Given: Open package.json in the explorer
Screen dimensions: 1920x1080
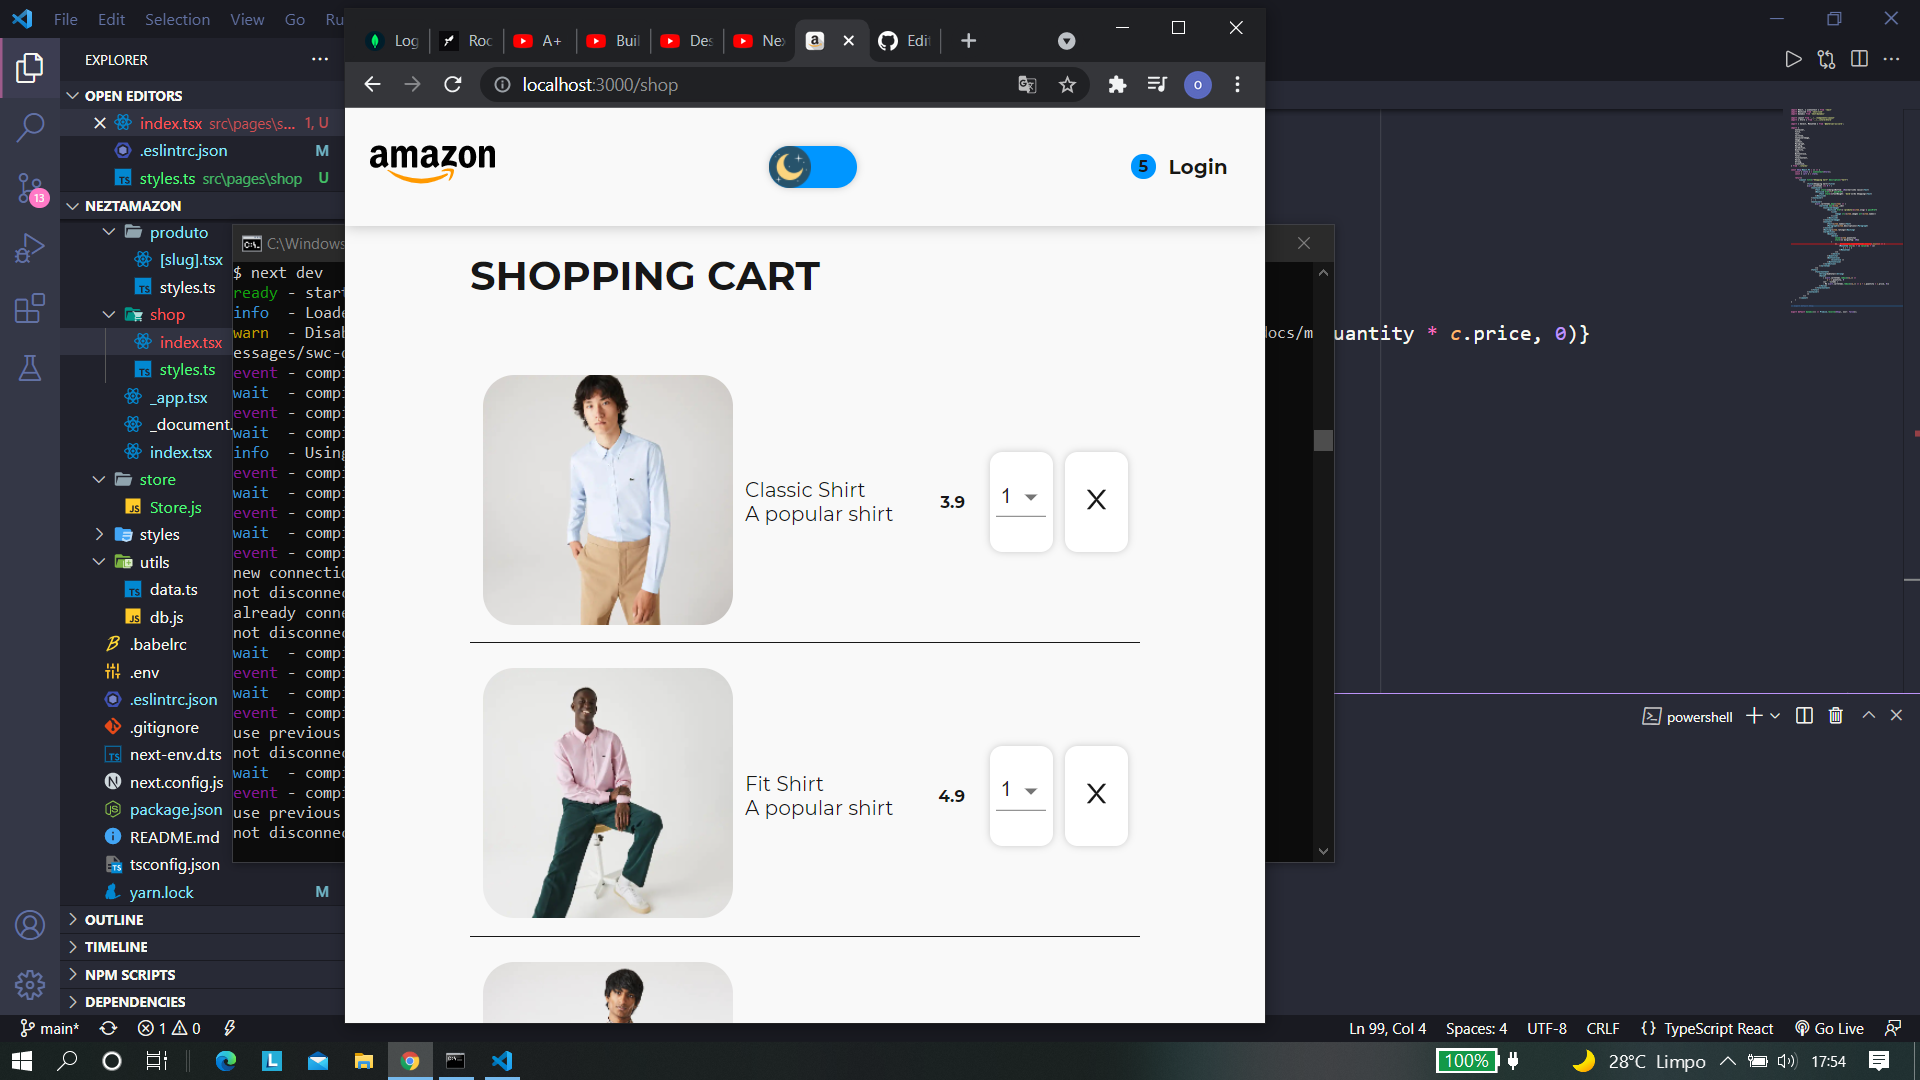Looking at the screenshot, I should click(176, 809).
